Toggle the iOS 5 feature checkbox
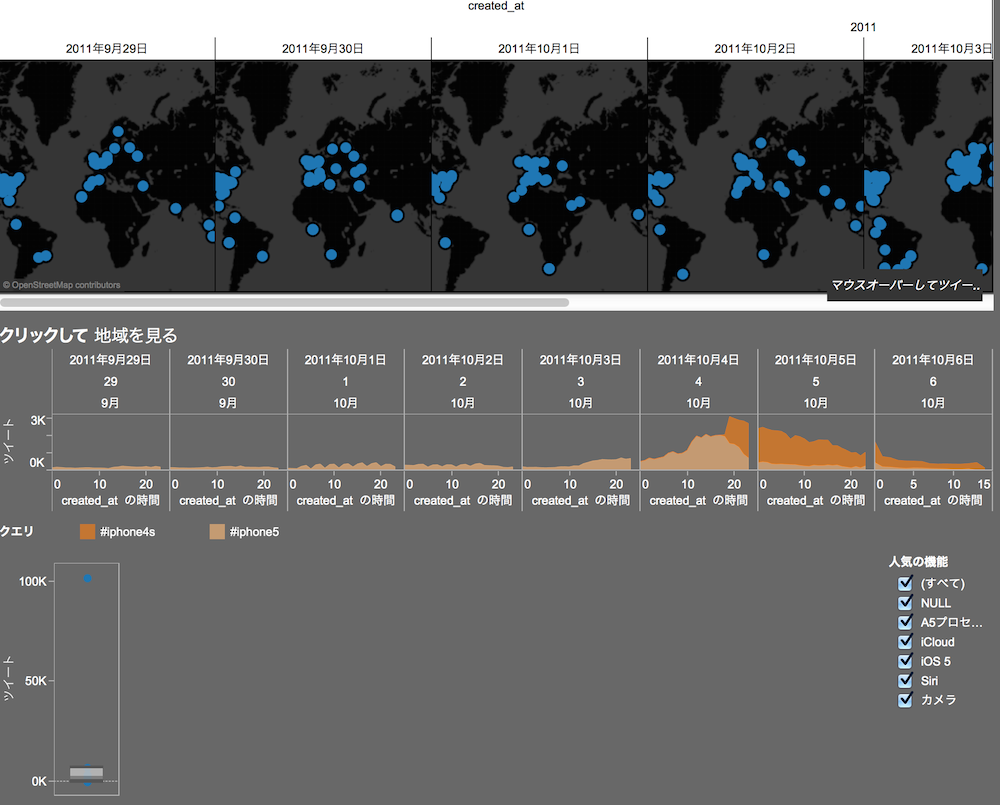Screen dimensions: 1000x805 905,661
